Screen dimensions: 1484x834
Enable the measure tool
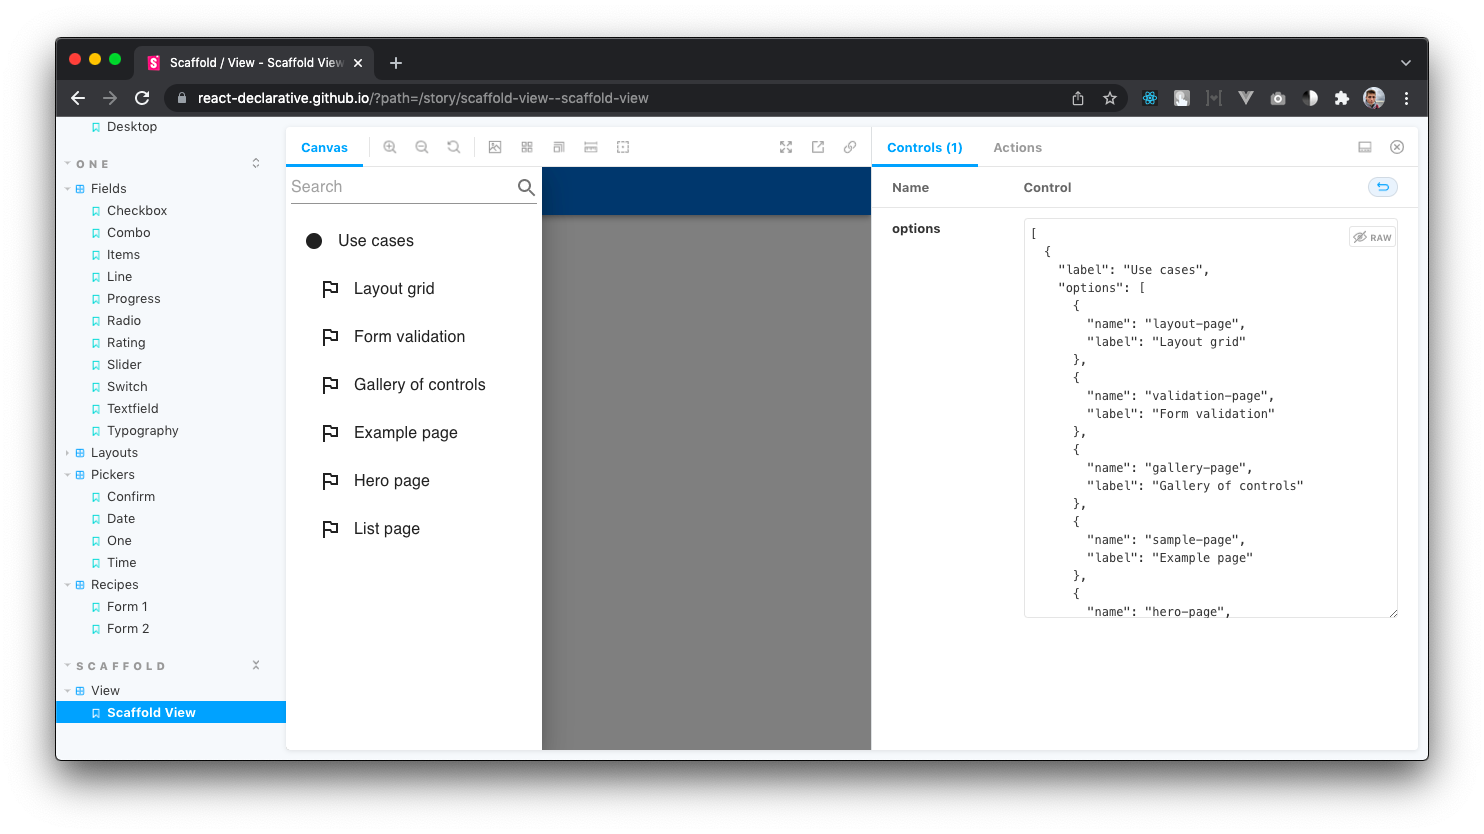pyautogui.click(x=591, y=147)
